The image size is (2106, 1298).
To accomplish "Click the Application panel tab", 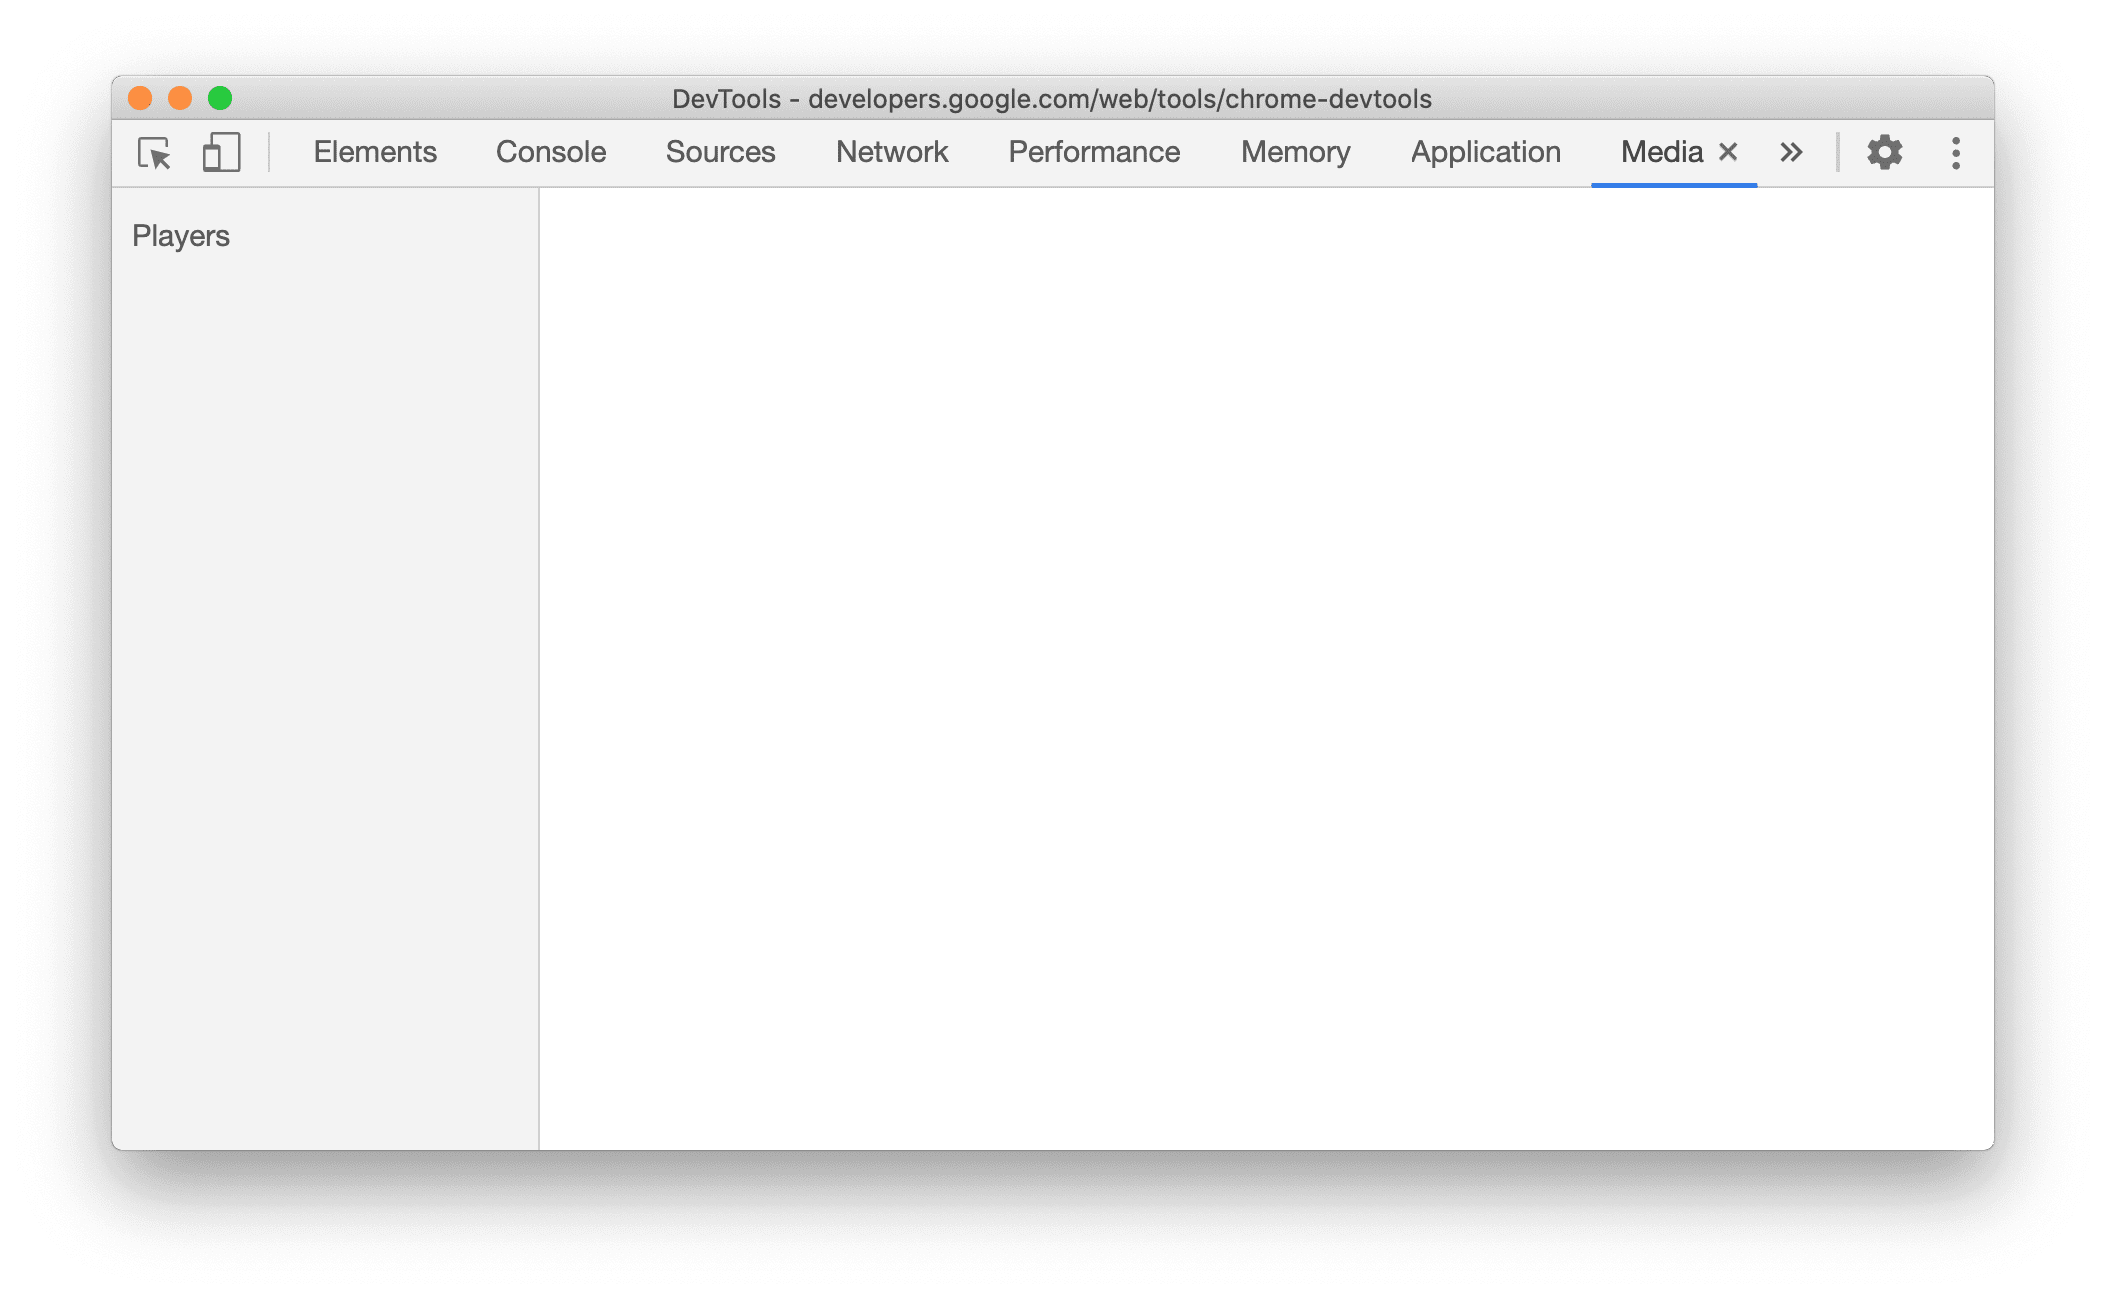I will [1486, 150].
